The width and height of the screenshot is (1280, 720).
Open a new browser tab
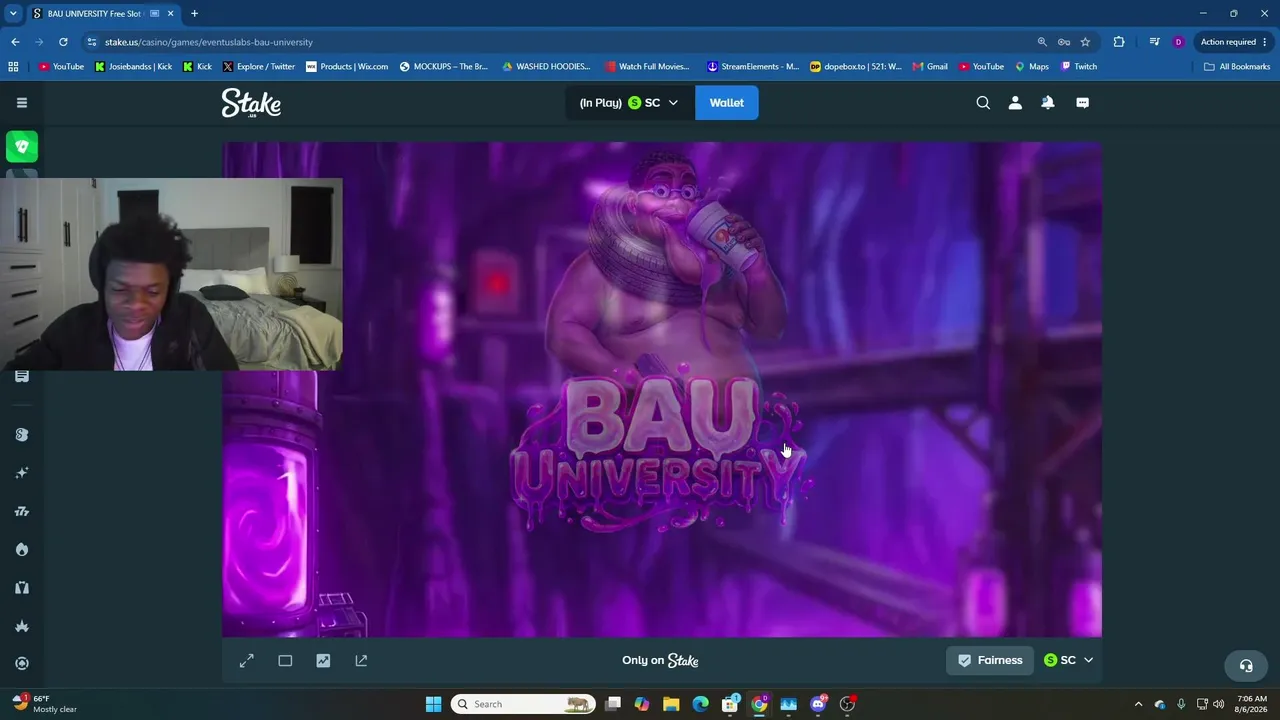[194, 14]
